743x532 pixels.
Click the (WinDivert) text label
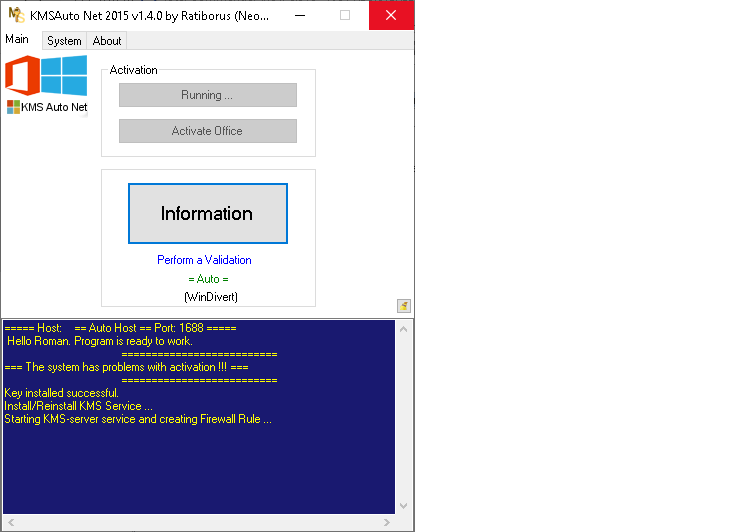pyautogui.click(x=211, y=297)
